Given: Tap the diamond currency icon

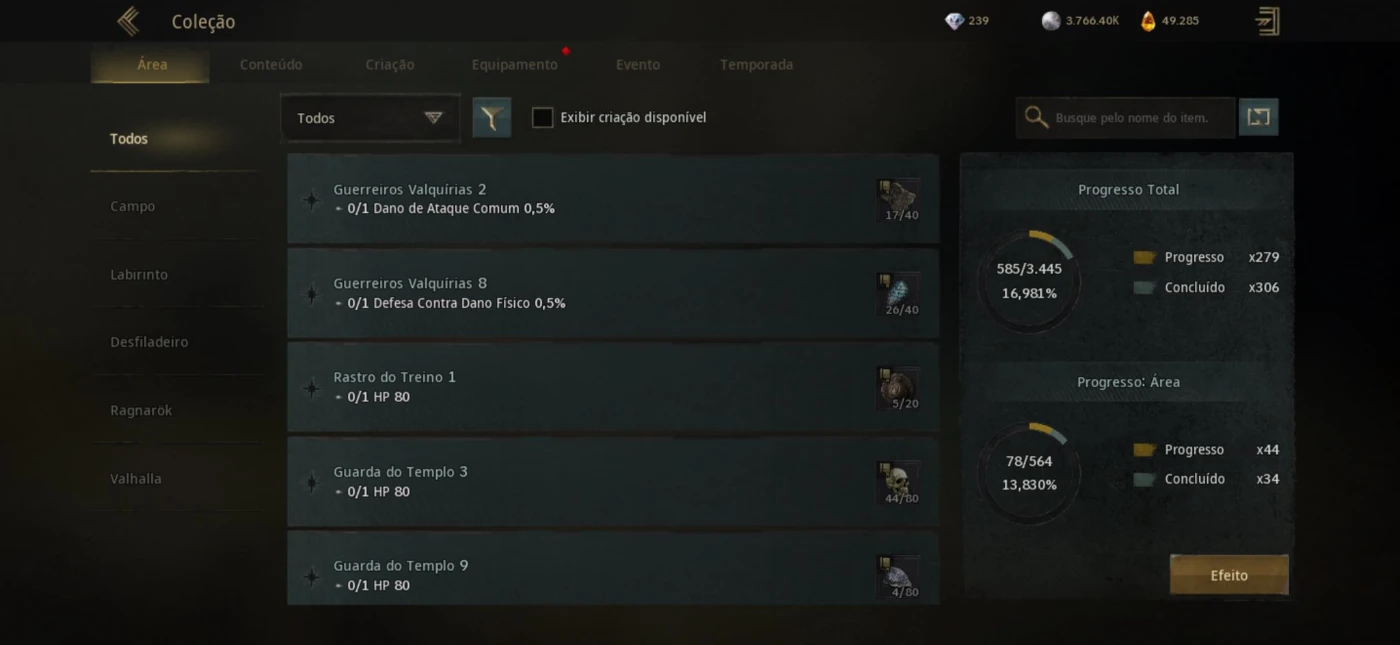Looking at the screenshot, I should (954, 21).
